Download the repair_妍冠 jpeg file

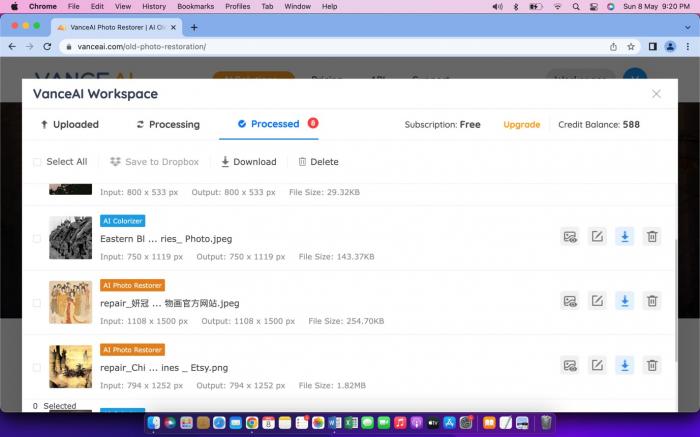click(625, 301)
